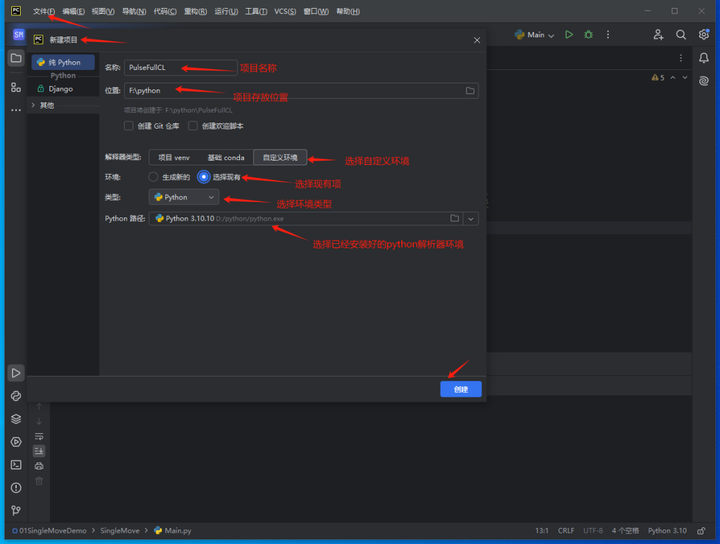
Task: Choose the 选择现有 radio option
Action: pyautogui.click(x=203, y=177)
